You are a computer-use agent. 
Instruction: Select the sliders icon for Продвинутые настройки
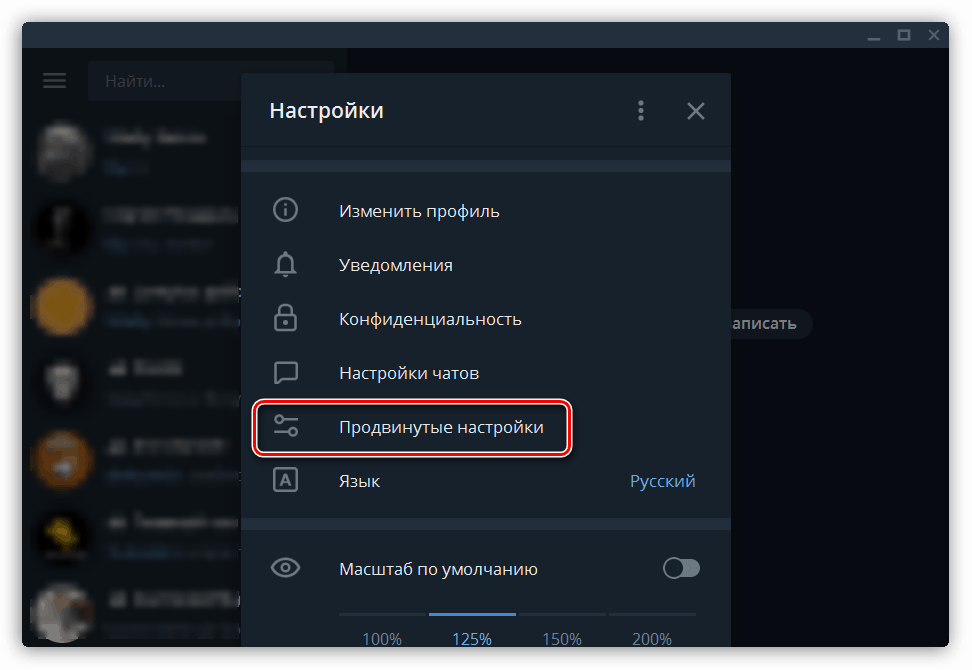[x=286, y=426]
